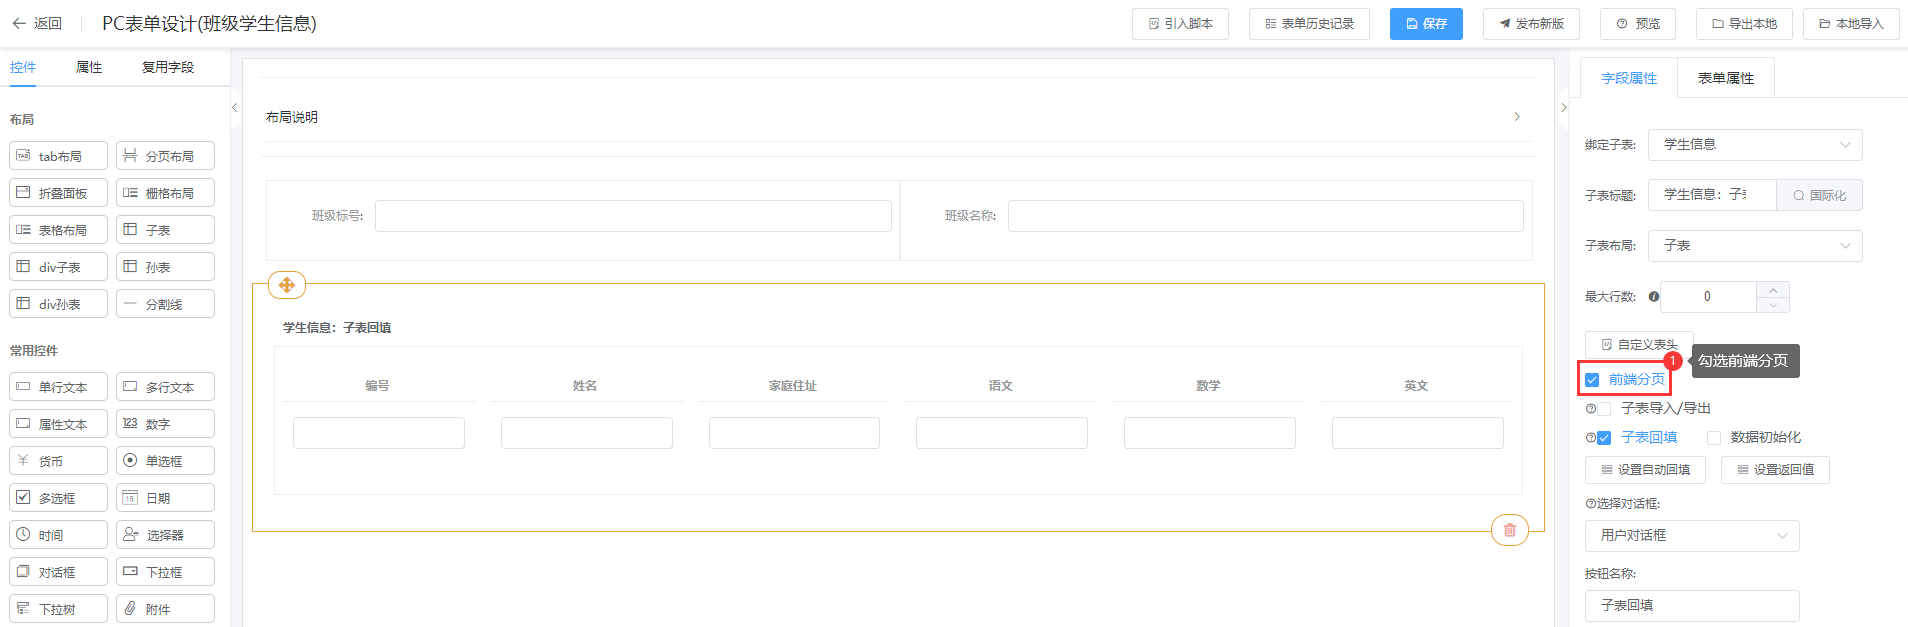Add a 单选框 control
The width and height of the screenshot is (1908, 627).
(165, 461)
